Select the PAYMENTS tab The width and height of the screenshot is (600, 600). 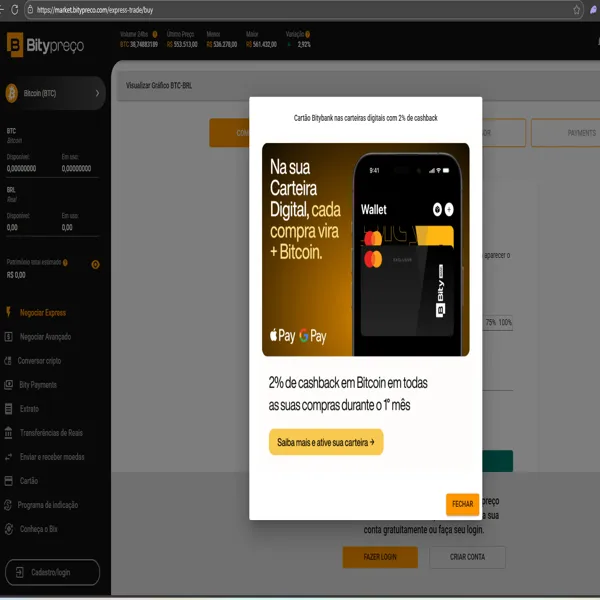pyautogui.click(x=566, y=133)
